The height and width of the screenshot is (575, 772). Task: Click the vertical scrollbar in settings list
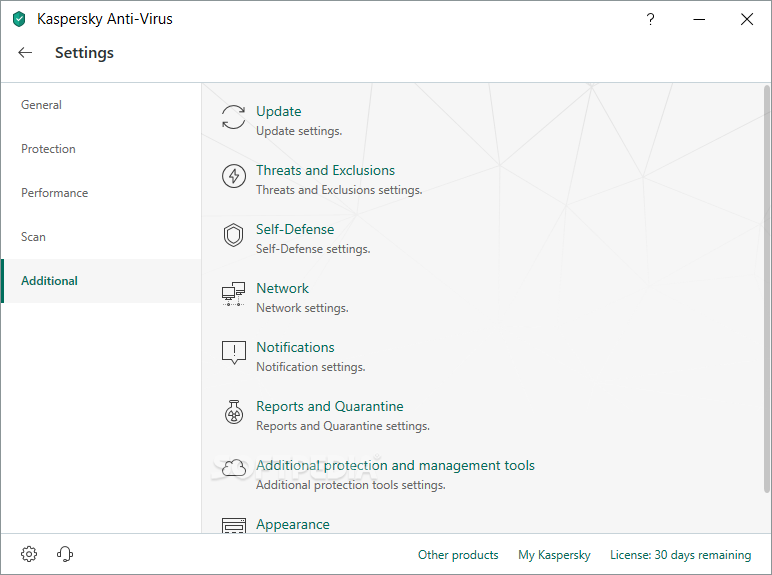coord(767,288)
